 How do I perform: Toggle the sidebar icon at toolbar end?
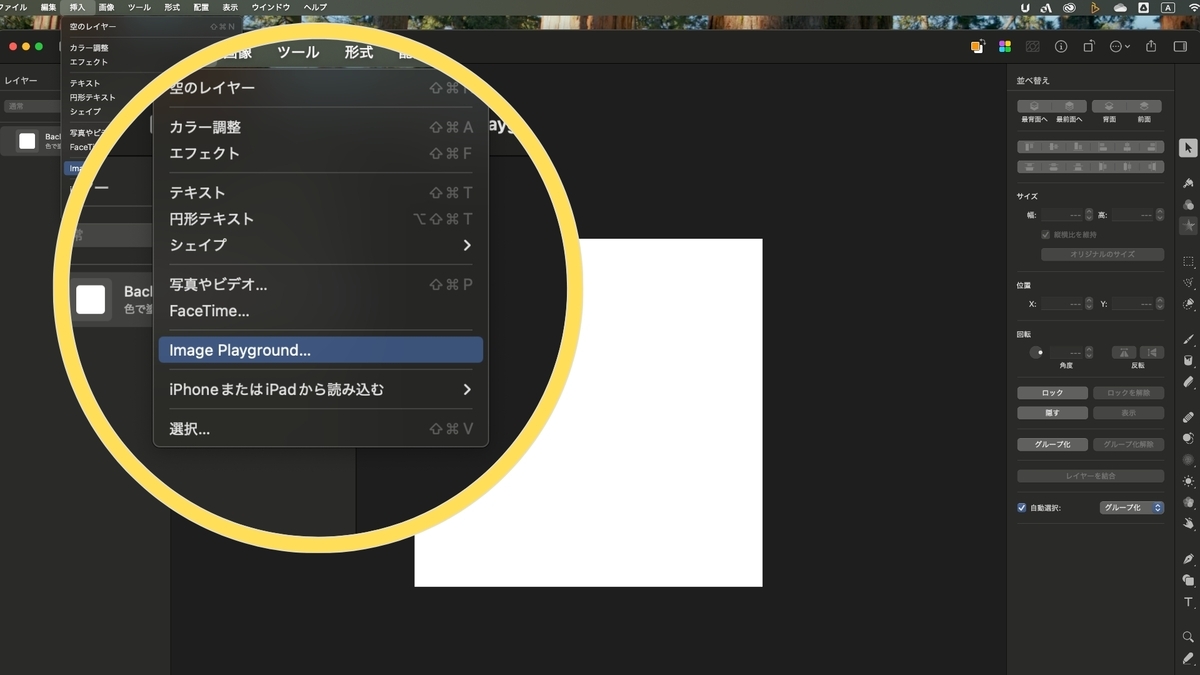[1179, 46]
